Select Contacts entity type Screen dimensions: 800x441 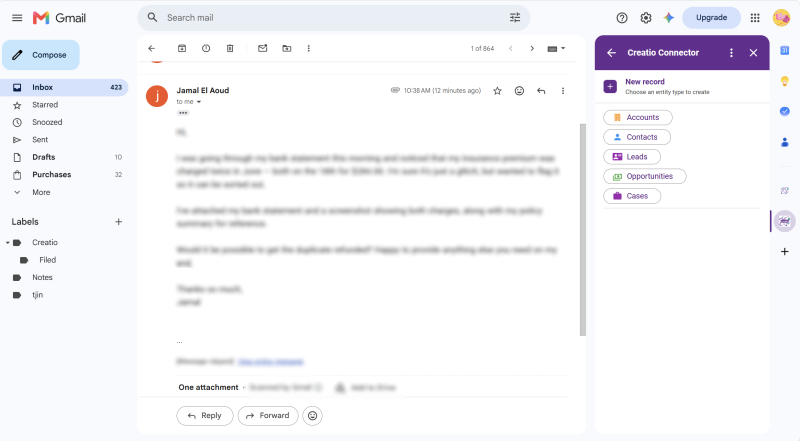pyautogui.click(x=637, y=137)
